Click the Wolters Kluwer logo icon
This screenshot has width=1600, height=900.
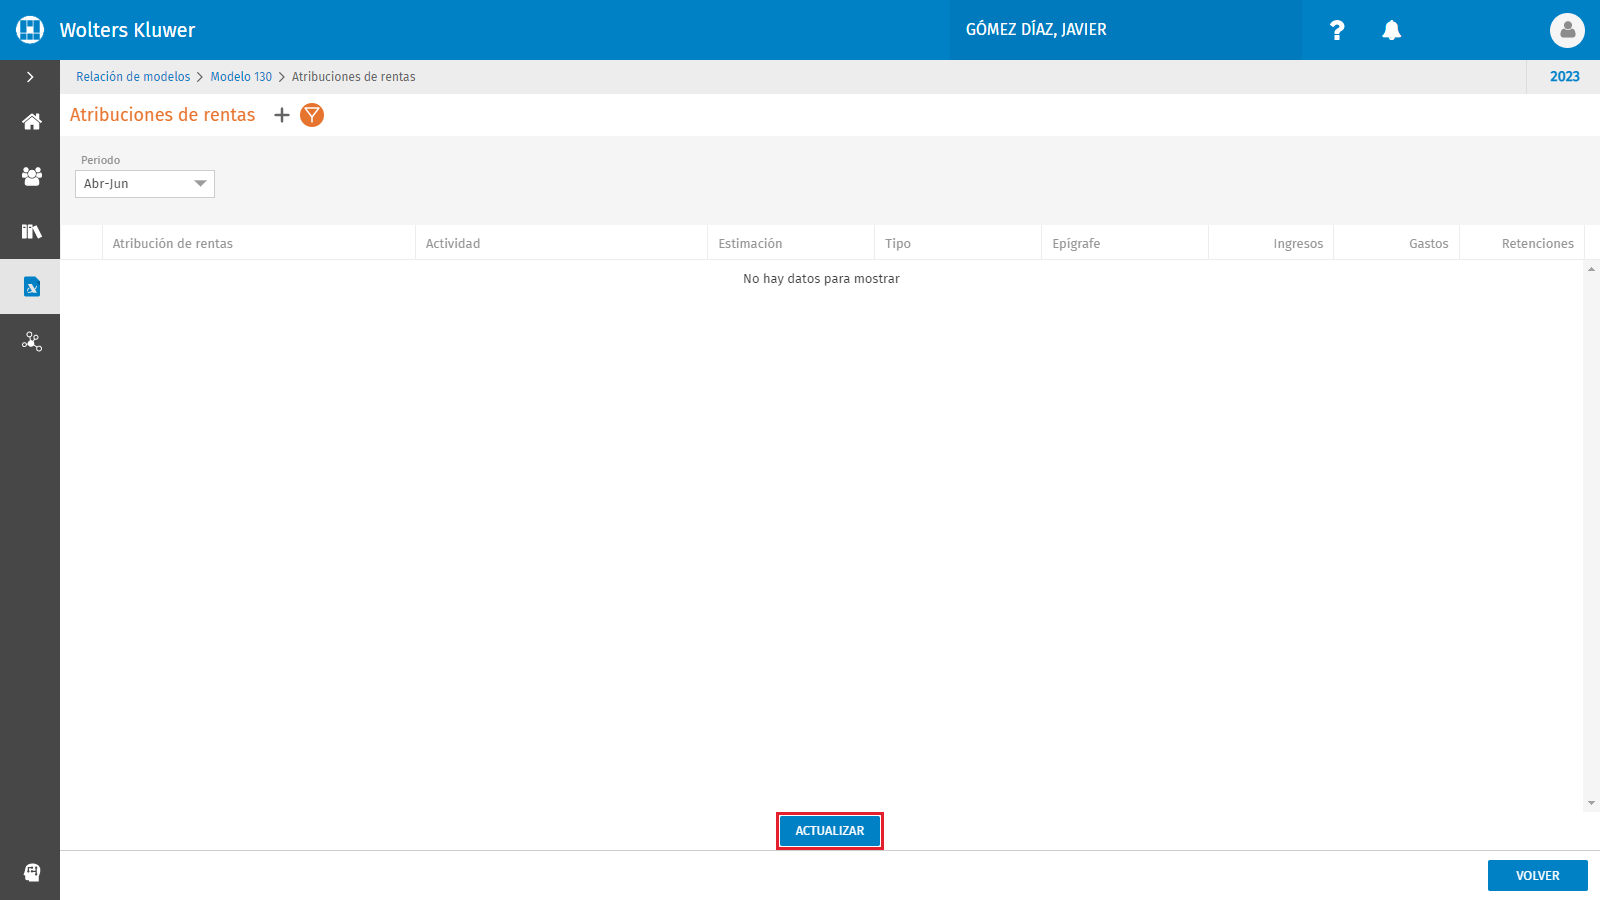30,30
